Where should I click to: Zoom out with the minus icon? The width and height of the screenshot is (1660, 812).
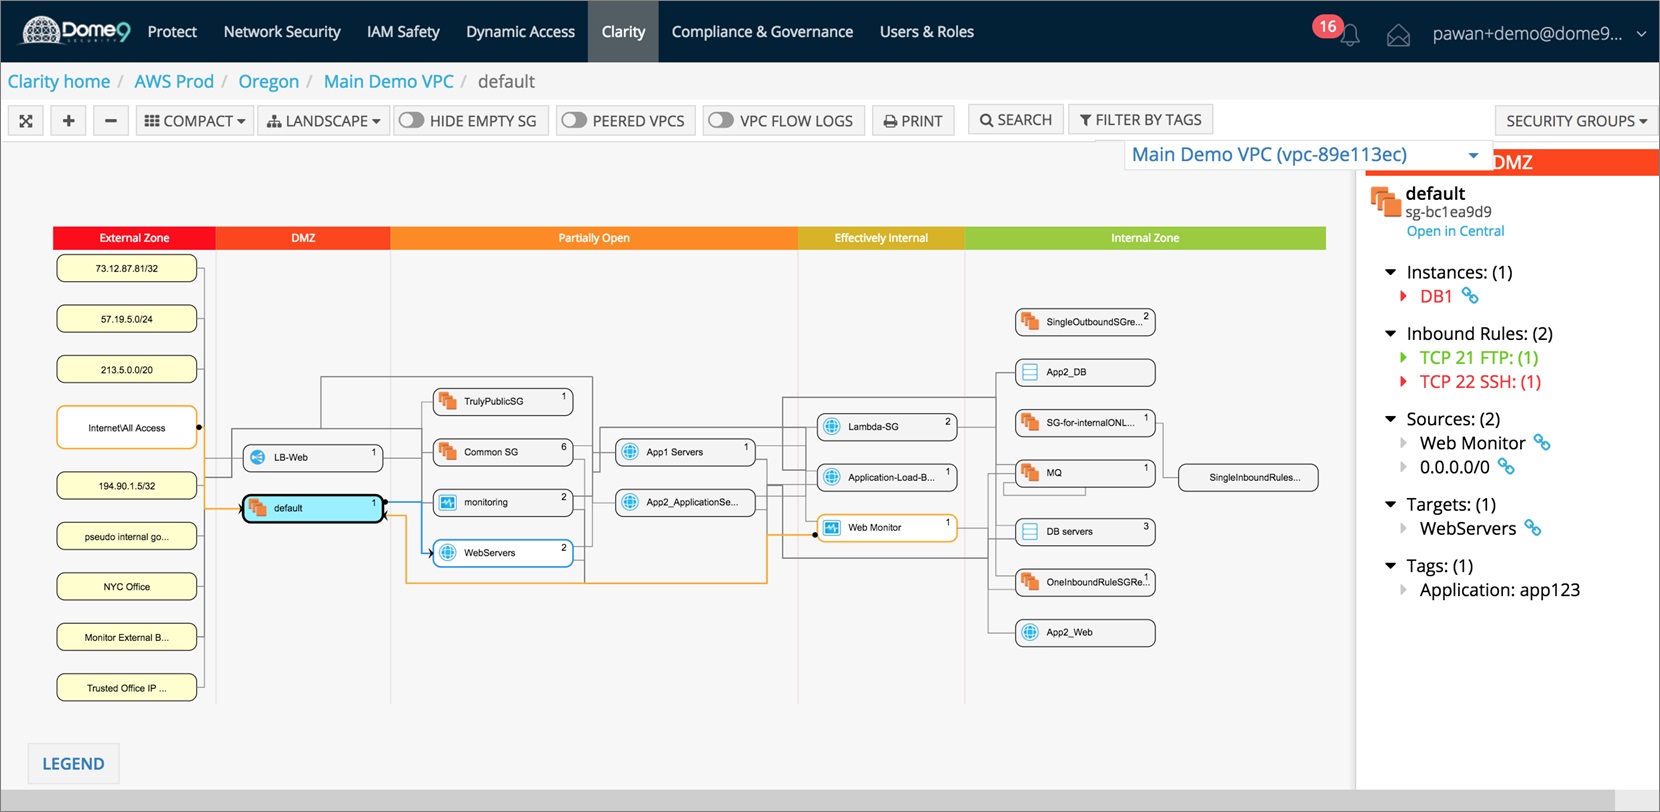[111, 121]
